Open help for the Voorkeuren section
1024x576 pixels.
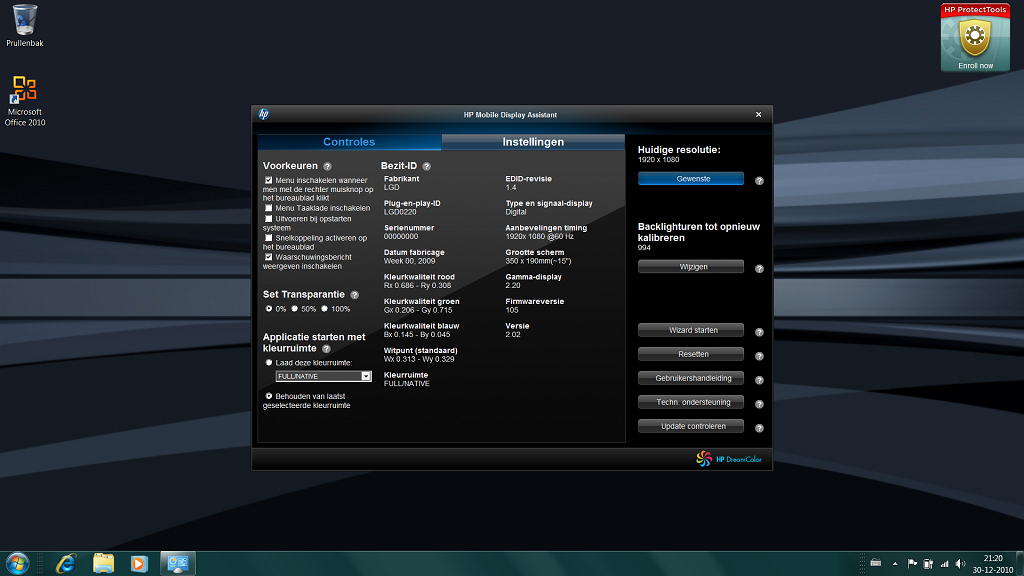tap(327, 167)
